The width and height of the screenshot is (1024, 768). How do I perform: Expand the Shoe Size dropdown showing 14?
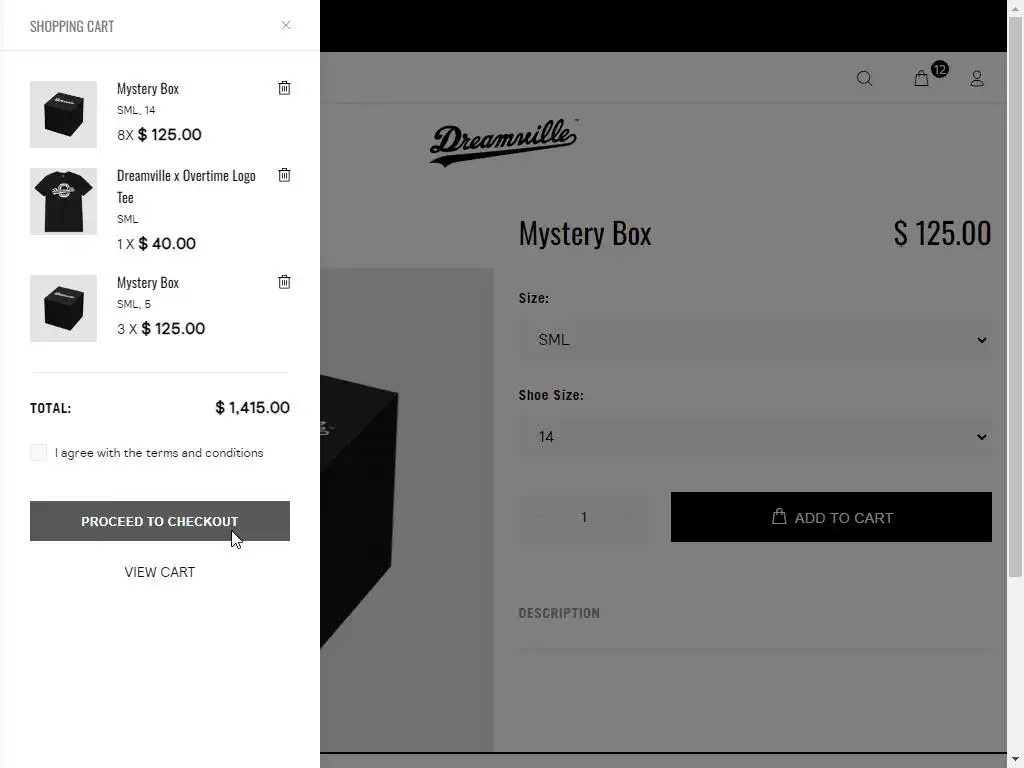(x=755, y=437)
